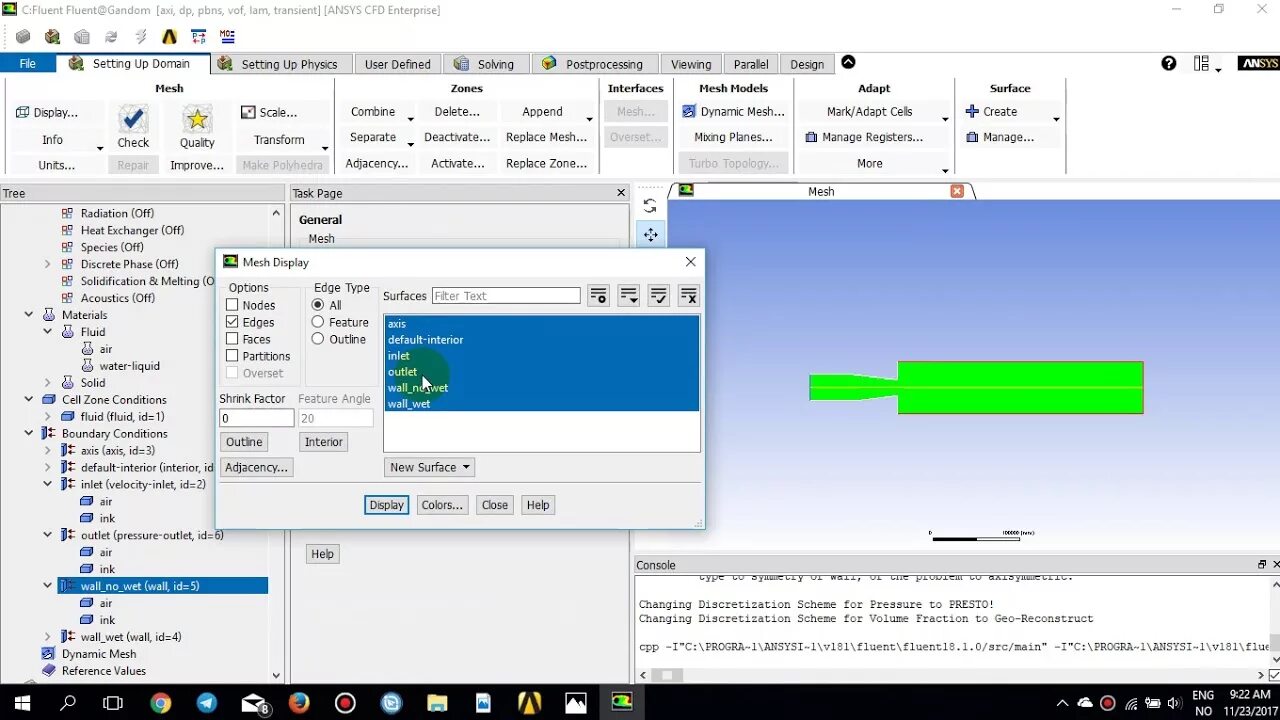The height and width of the screenshot is (720, 1280).
Task: Click the Adjacency... button in dialog
Action: coord(256,467)
